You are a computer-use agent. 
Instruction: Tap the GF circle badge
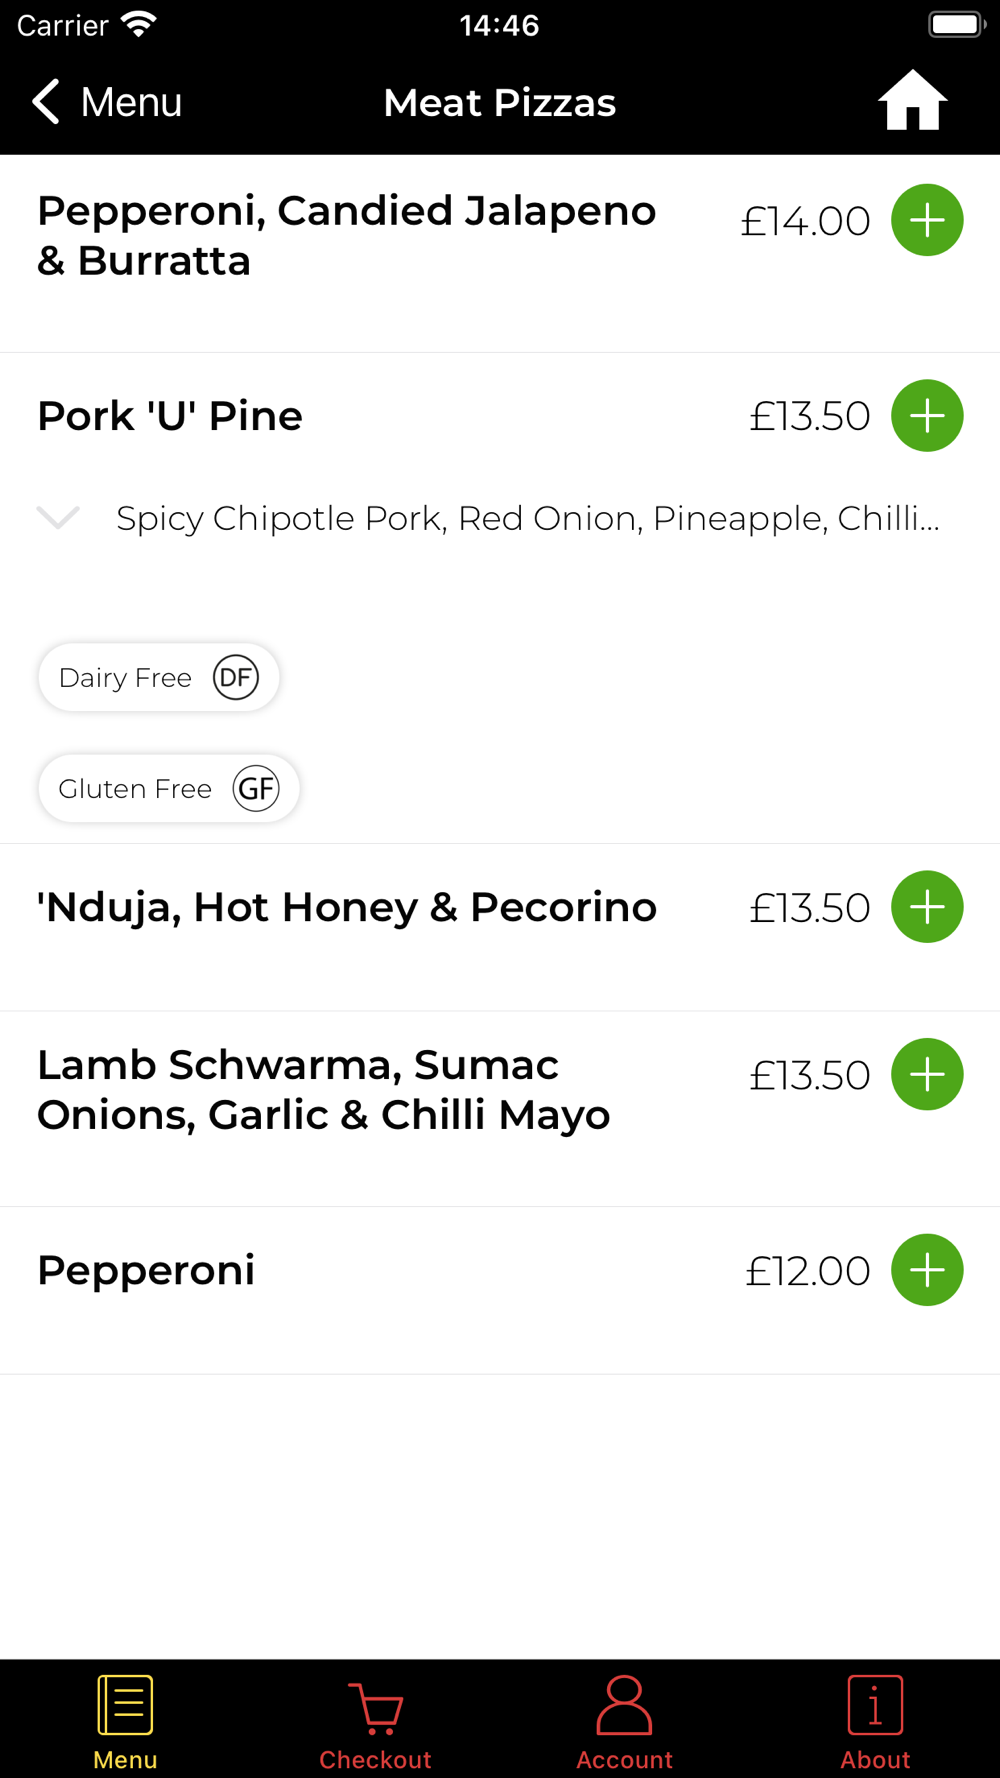(256, 788)
